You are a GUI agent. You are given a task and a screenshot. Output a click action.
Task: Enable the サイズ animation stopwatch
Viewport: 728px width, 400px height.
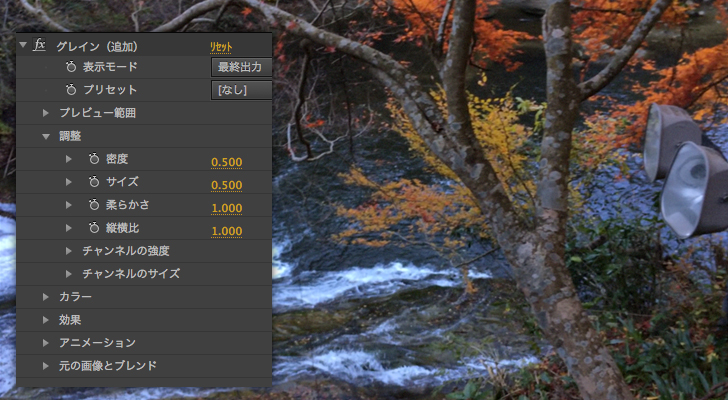(93, 182)
